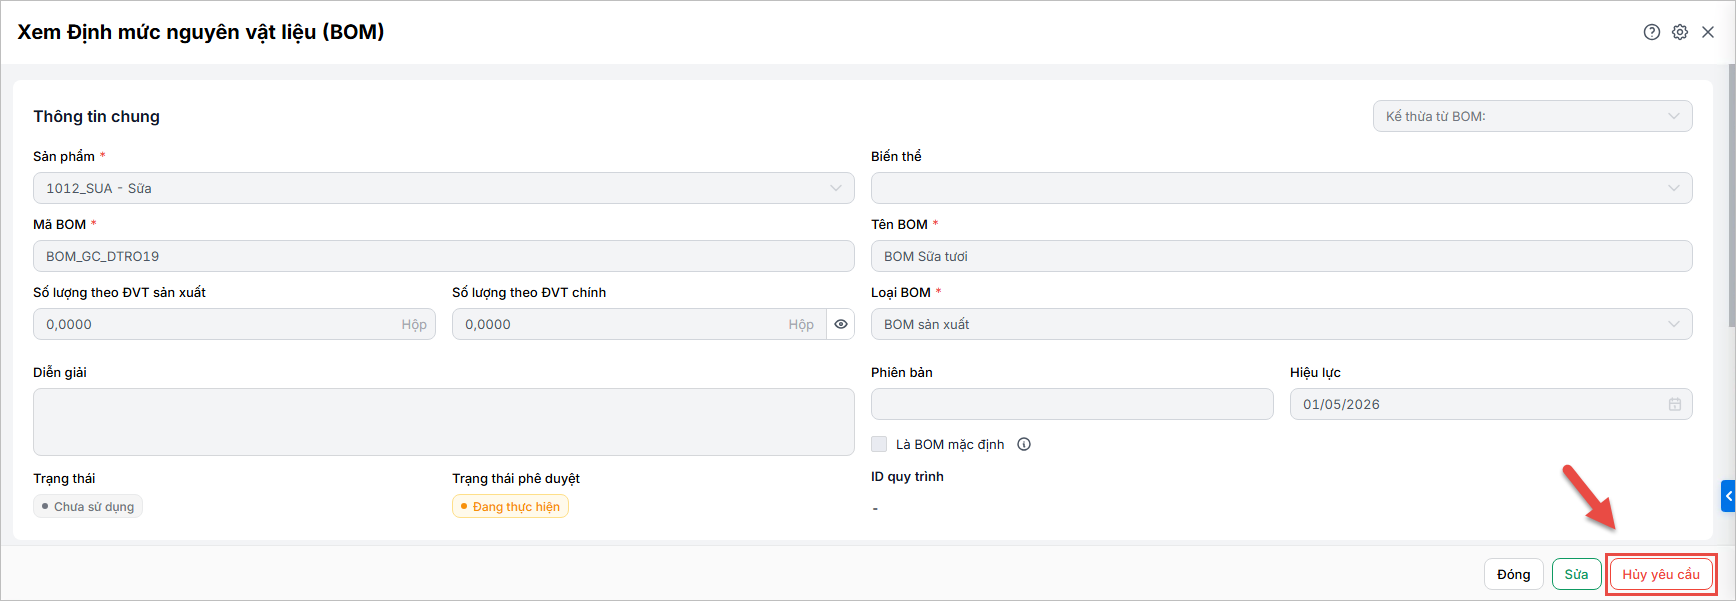Viewport: 1736px width, 601px height.
Task: Toggle the eye icon beside ĐVT chính quantity
Action: [x=841, y=324]
